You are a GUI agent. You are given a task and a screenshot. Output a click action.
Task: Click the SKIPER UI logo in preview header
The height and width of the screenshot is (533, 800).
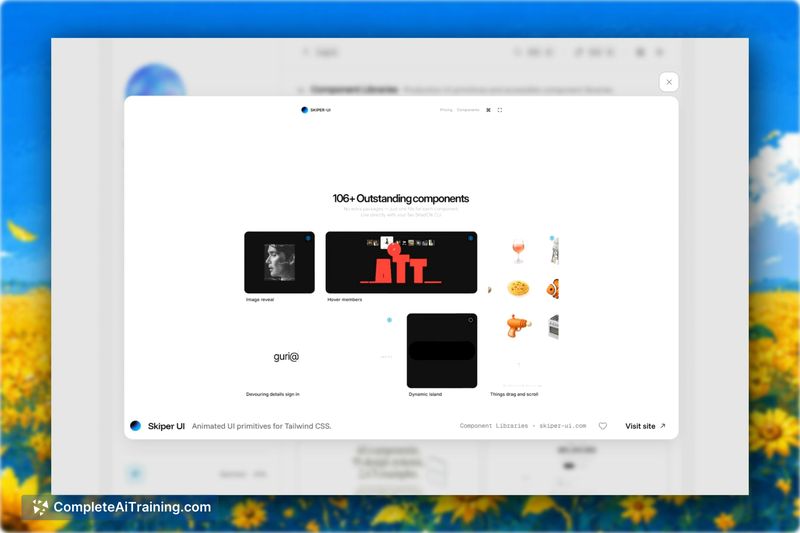click(316, 110)
